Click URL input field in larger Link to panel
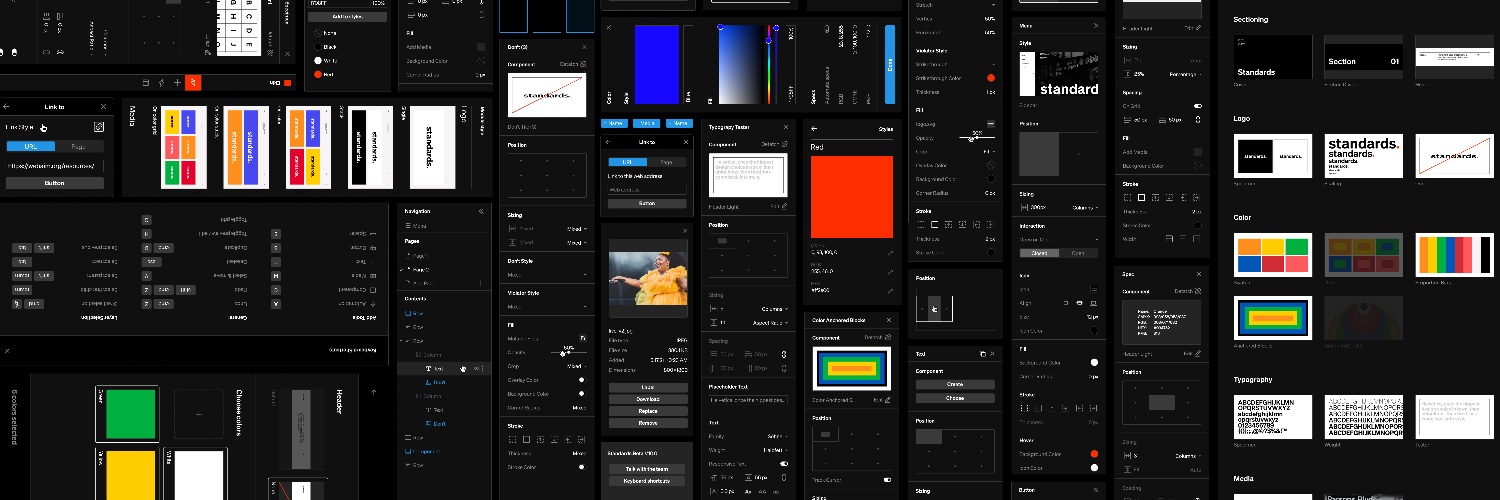1500x500 pixels. pos(55,165)
